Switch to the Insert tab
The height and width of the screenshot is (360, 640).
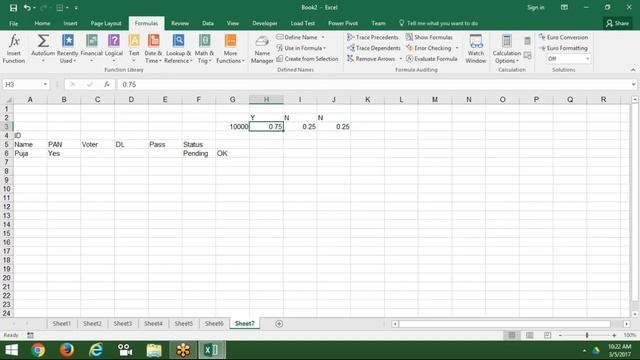70,23
